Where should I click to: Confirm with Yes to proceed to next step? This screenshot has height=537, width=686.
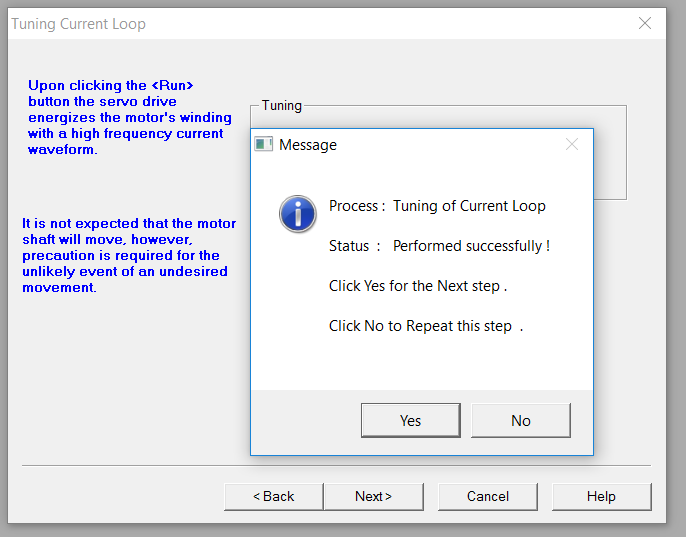(x=411, y=420)
